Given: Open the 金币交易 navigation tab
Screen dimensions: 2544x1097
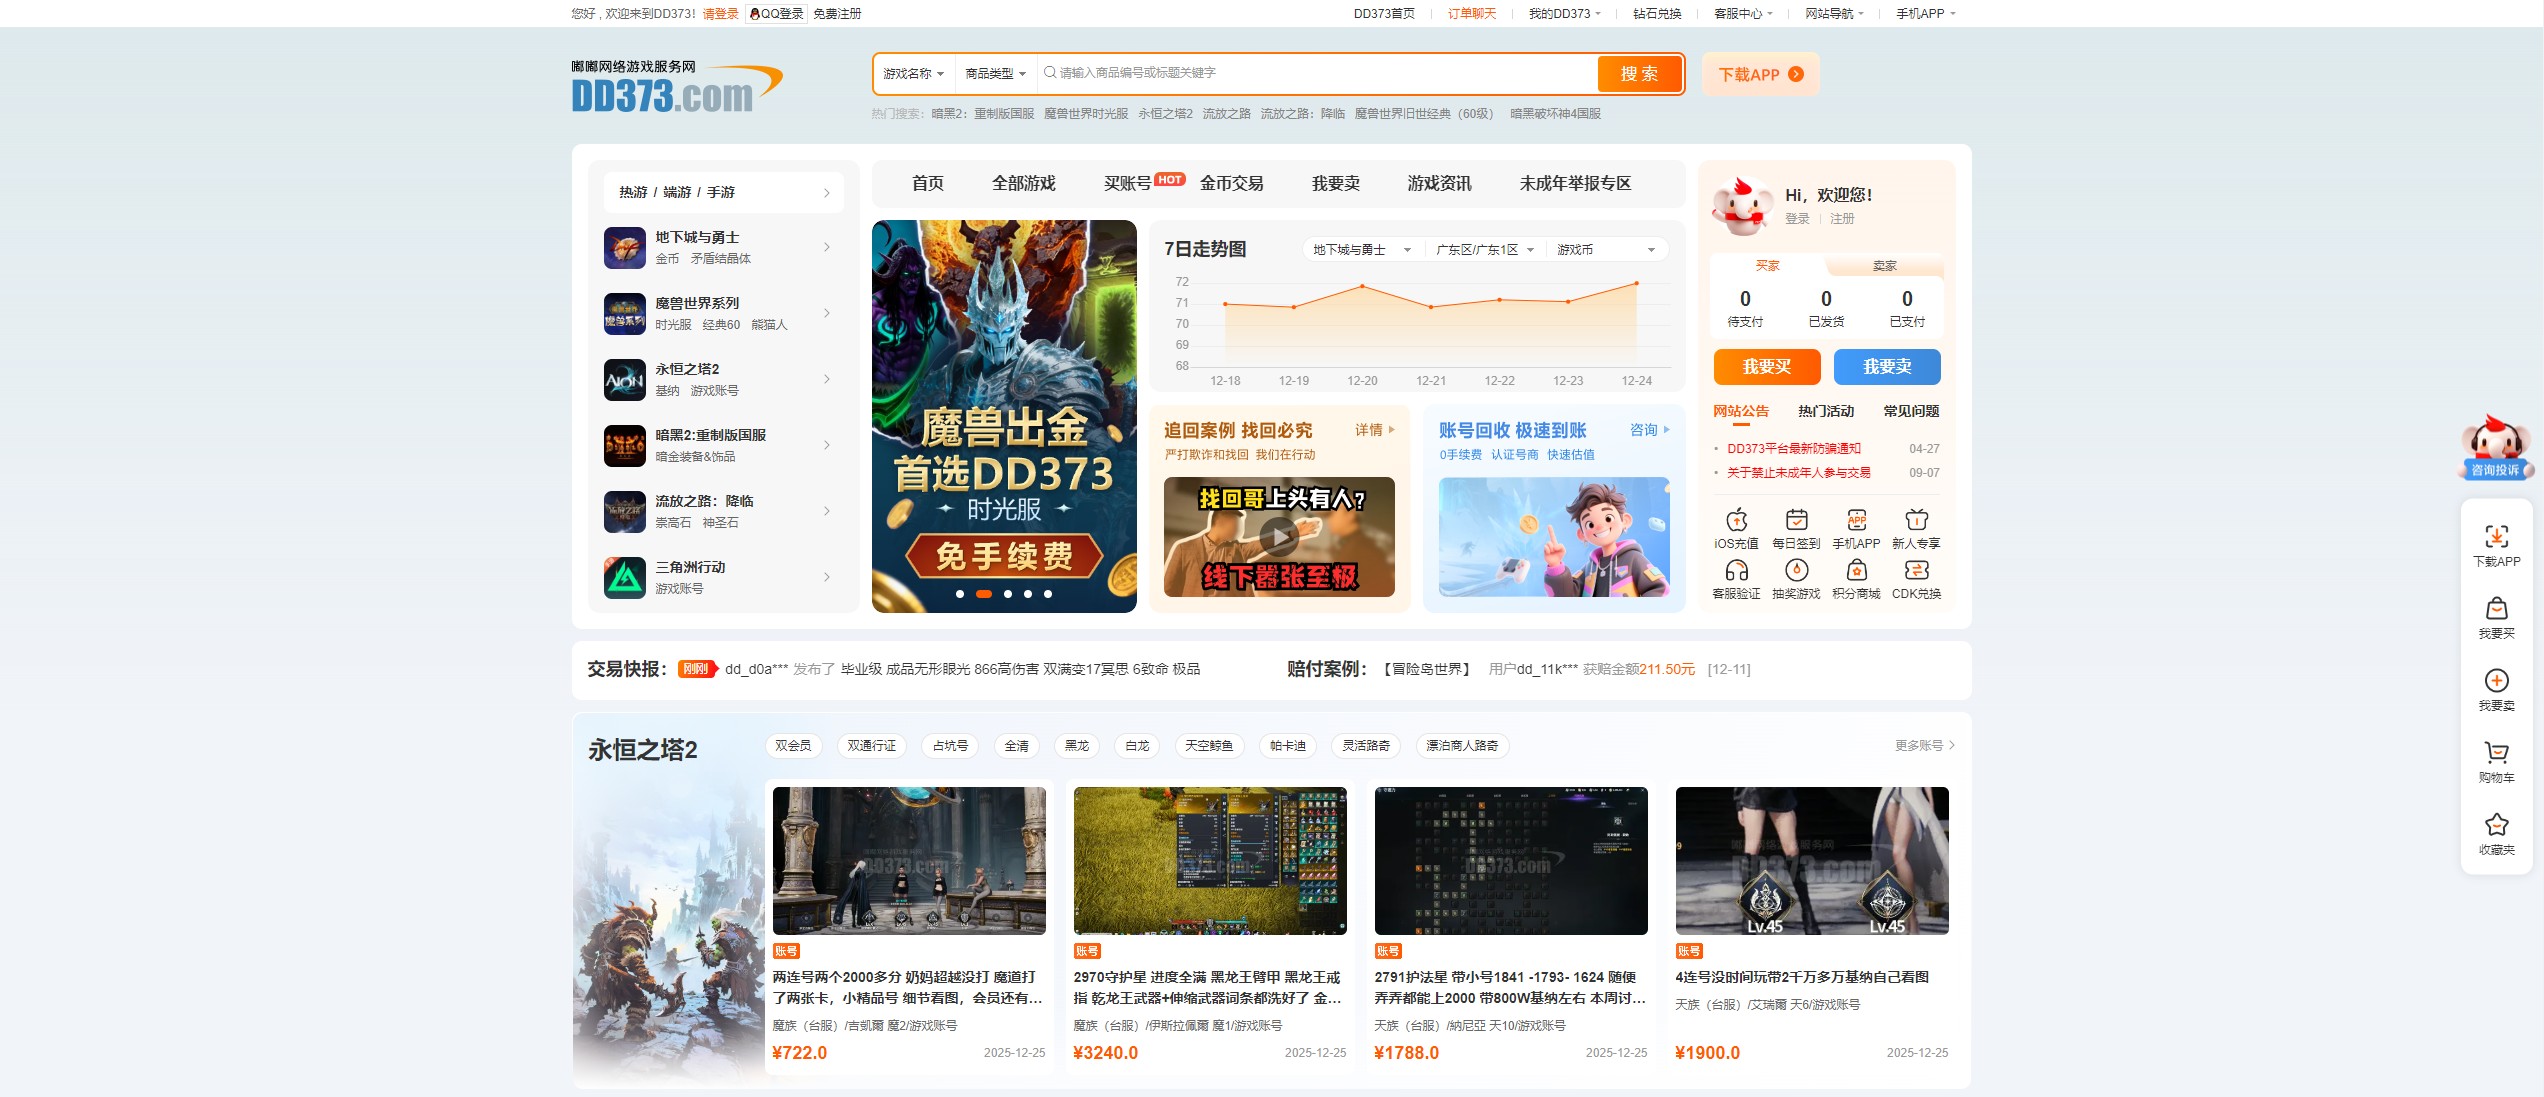Looking at the screenshot, I should click(x=1232, y=183).
